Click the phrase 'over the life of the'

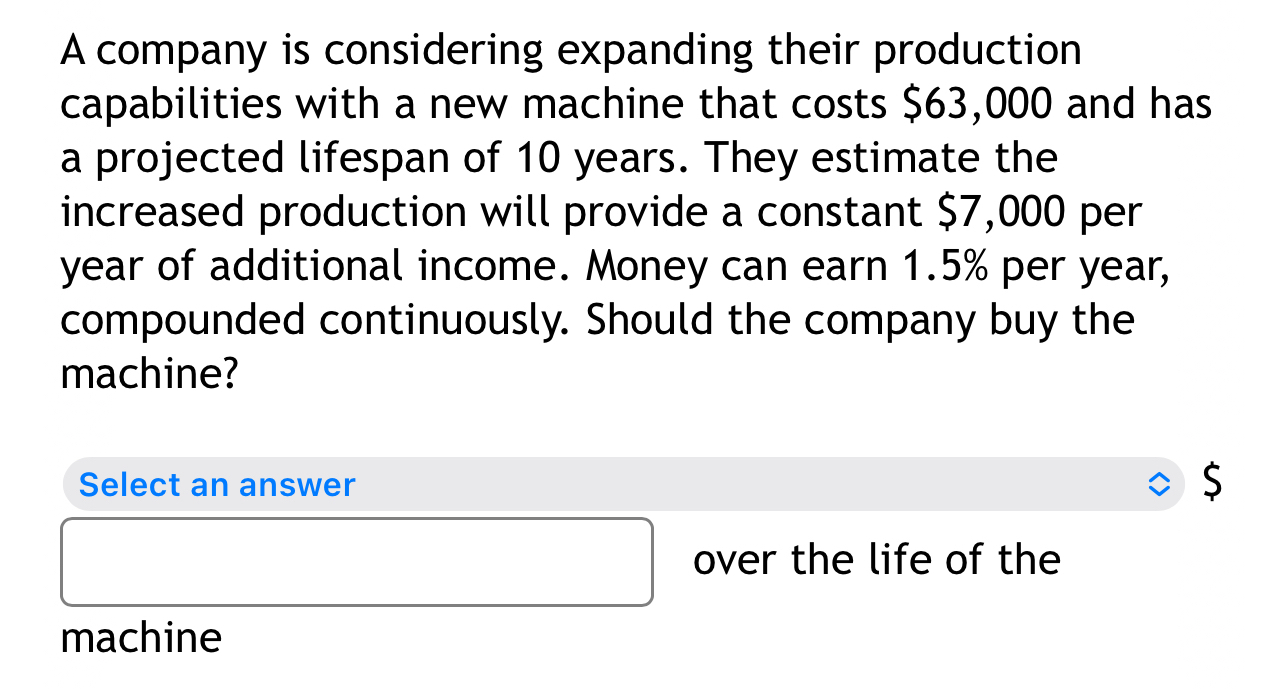tap(877, 560)
